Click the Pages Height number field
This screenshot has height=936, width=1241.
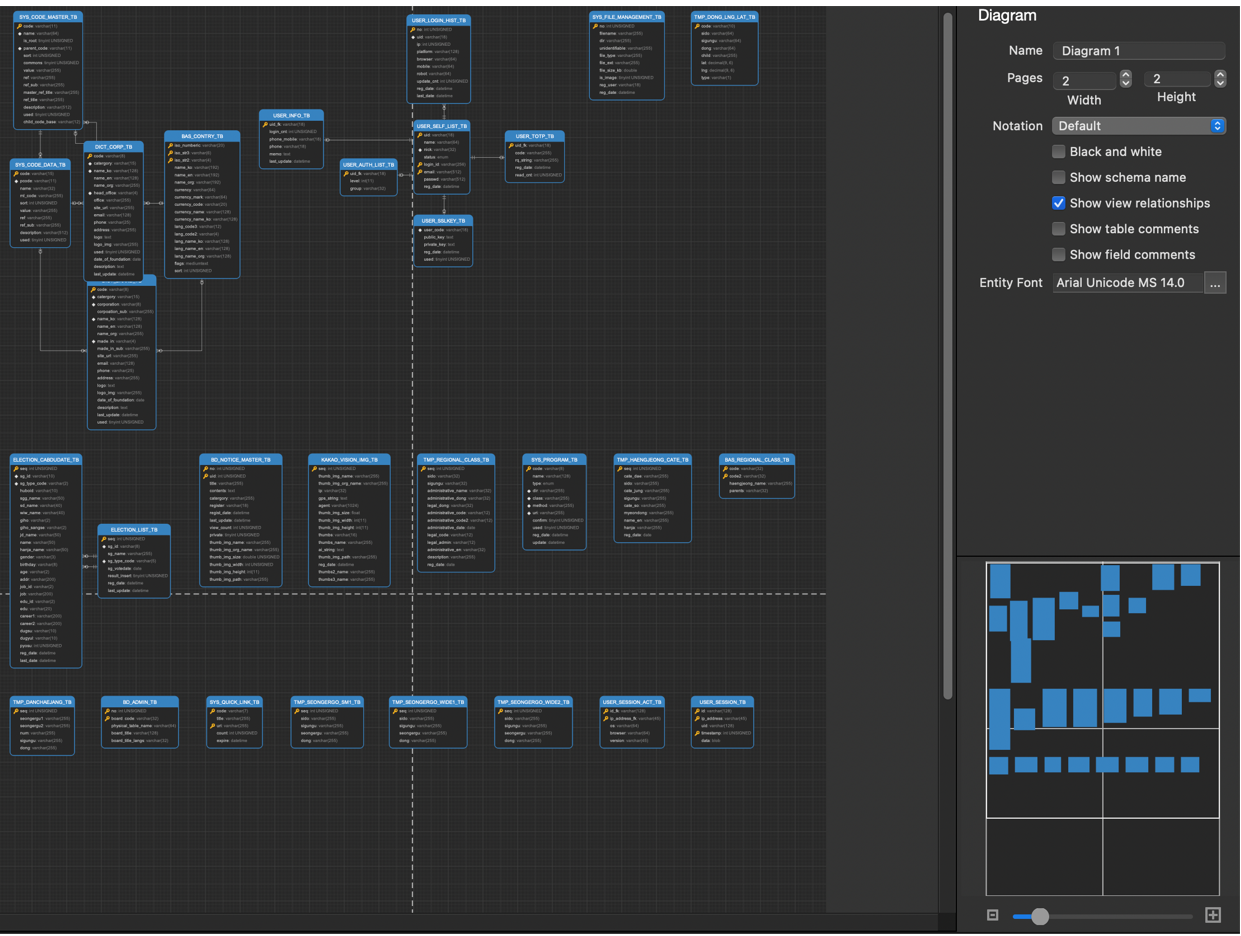pyautogui.click(x=1178, y=79)
